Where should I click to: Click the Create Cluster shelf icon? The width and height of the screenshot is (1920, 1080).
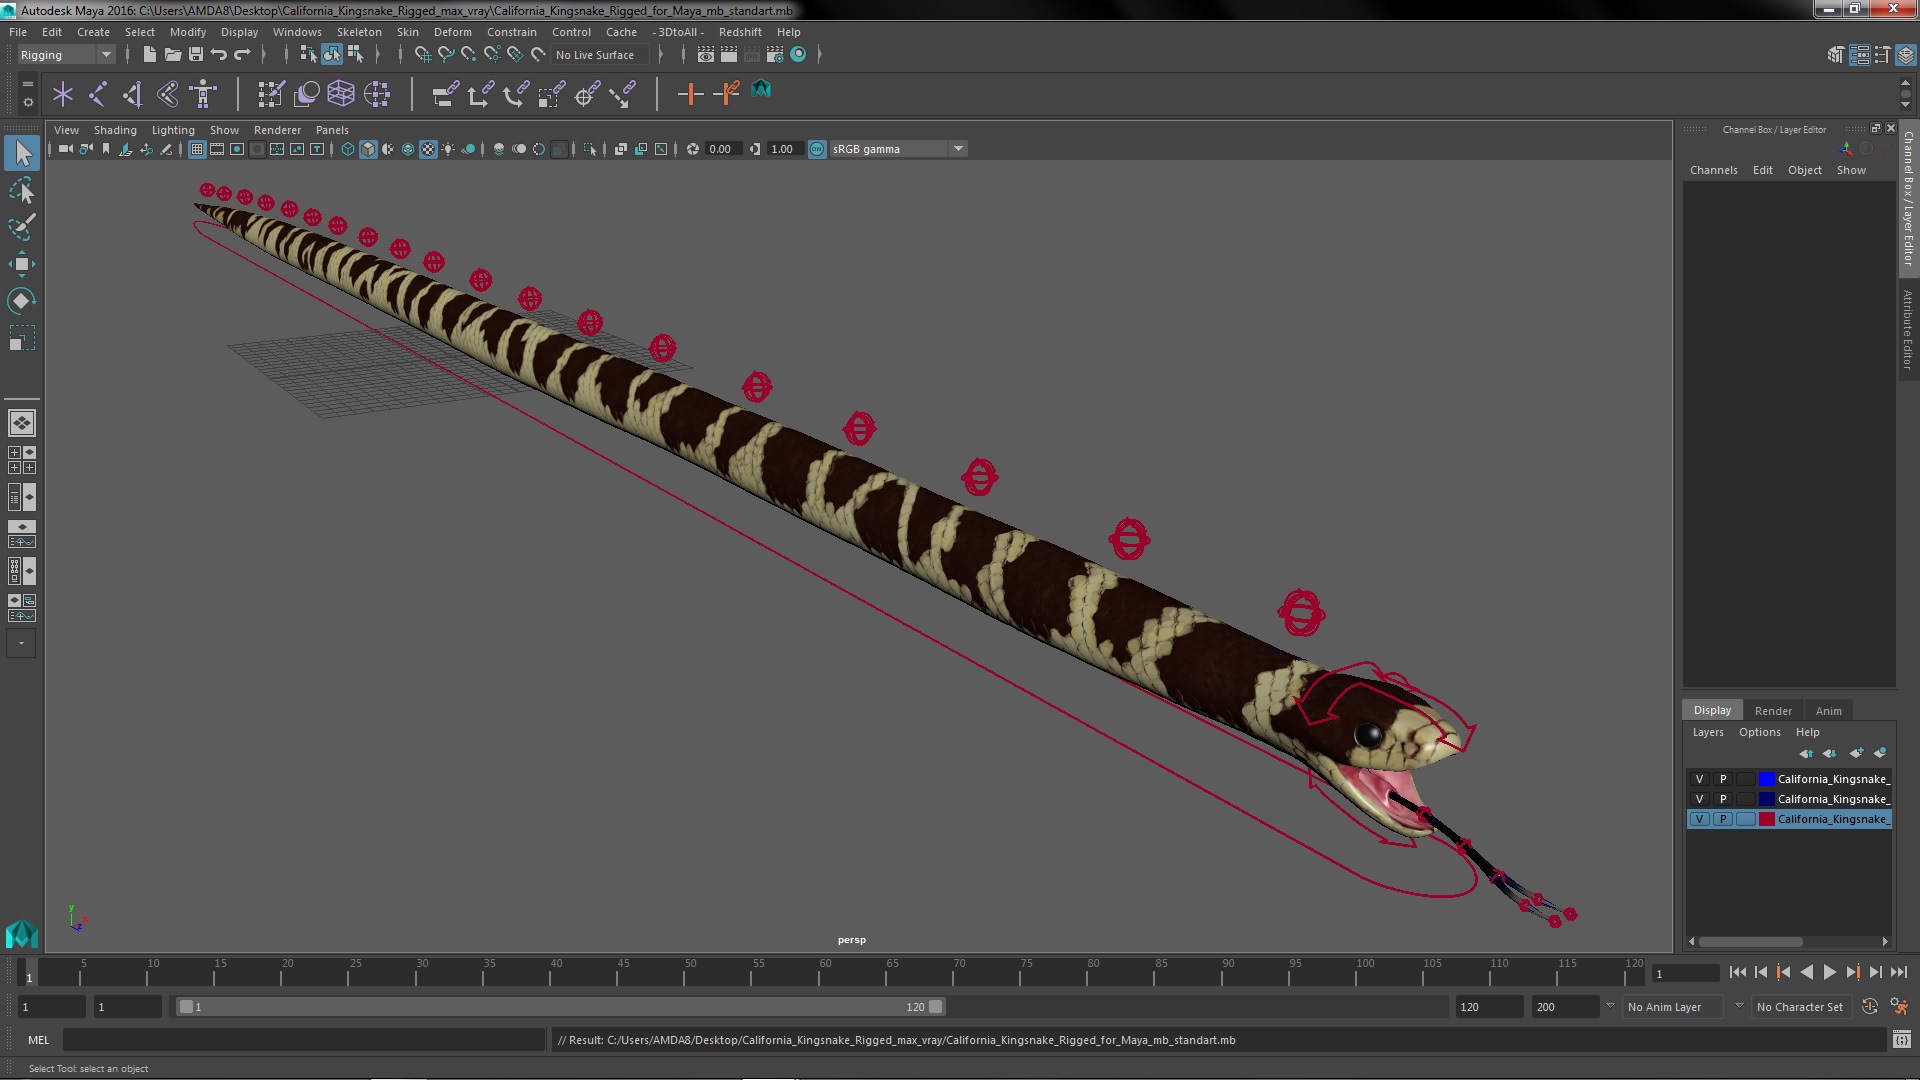[377, 94]
